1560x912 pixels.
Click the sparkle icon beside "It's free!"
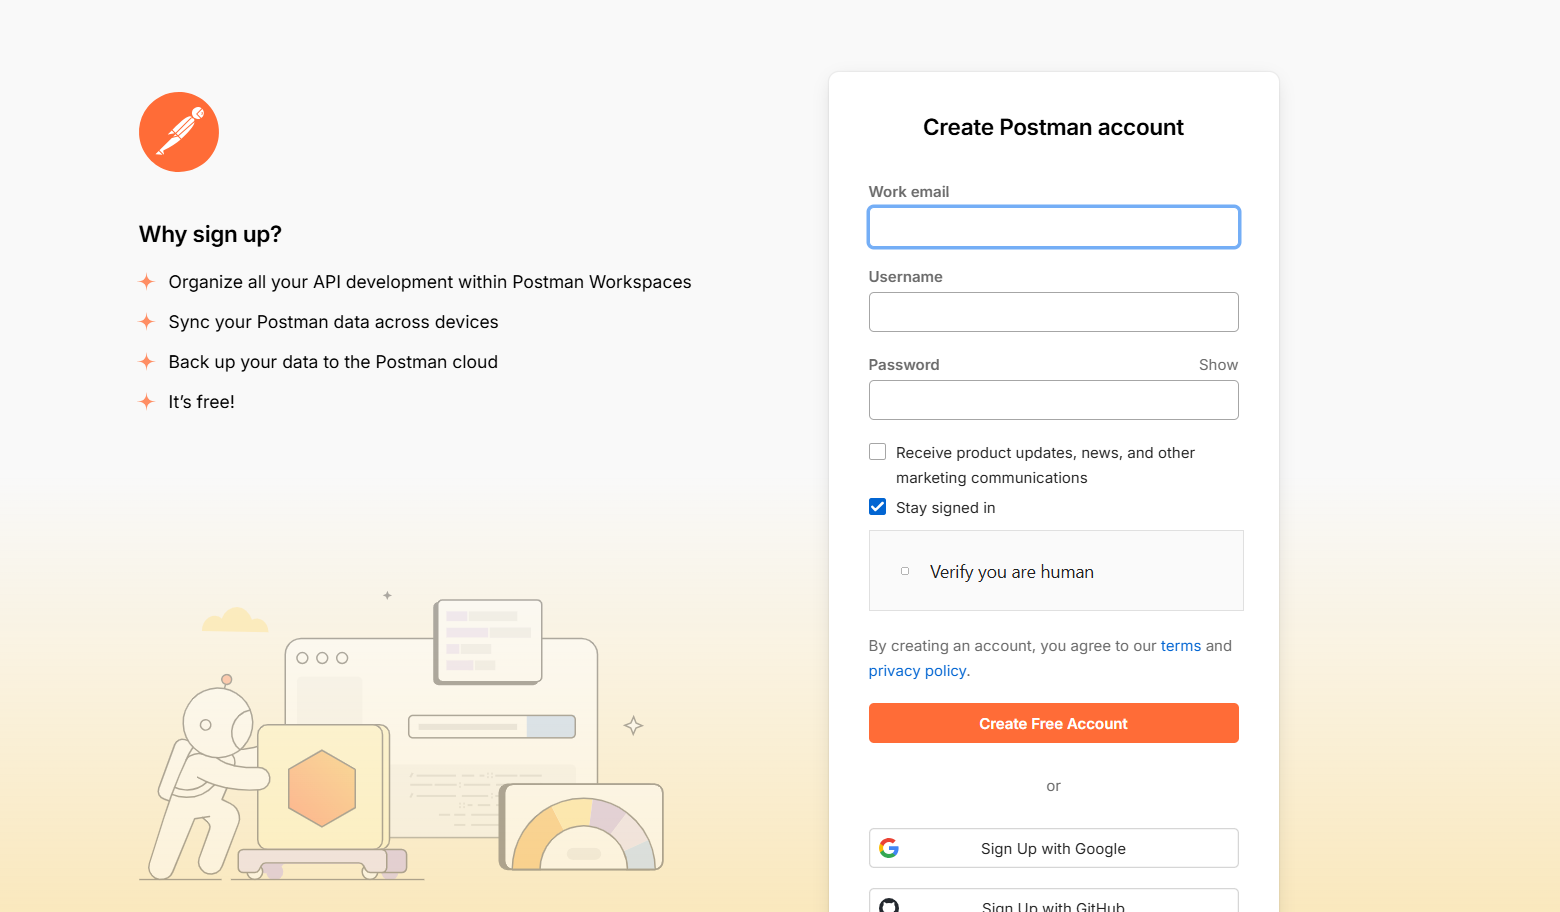coord(146,401)
